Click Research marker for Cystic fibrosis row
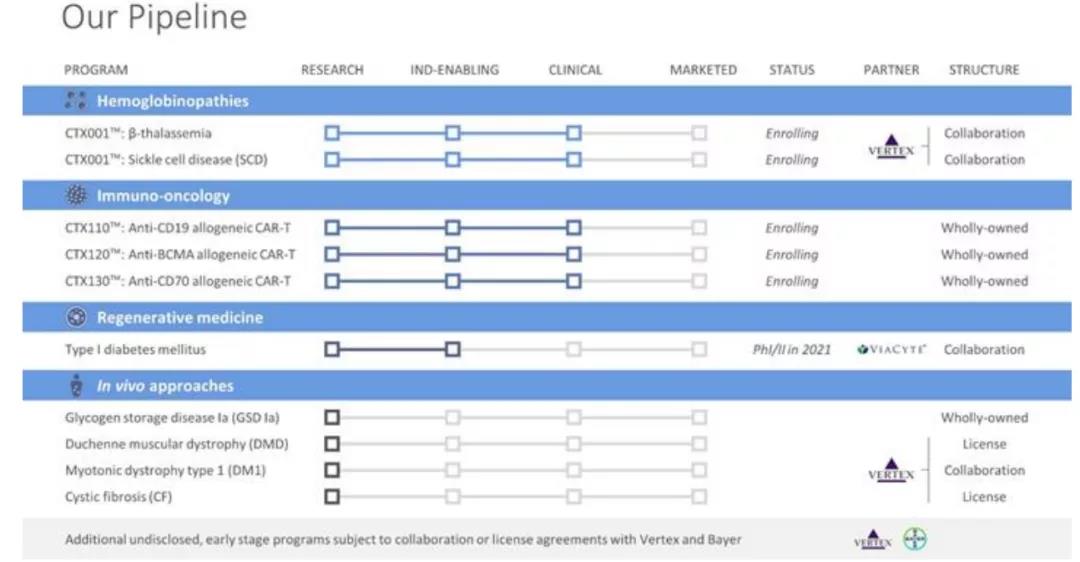The width and height of the screenshot is (1080, 562). (332, 497)
